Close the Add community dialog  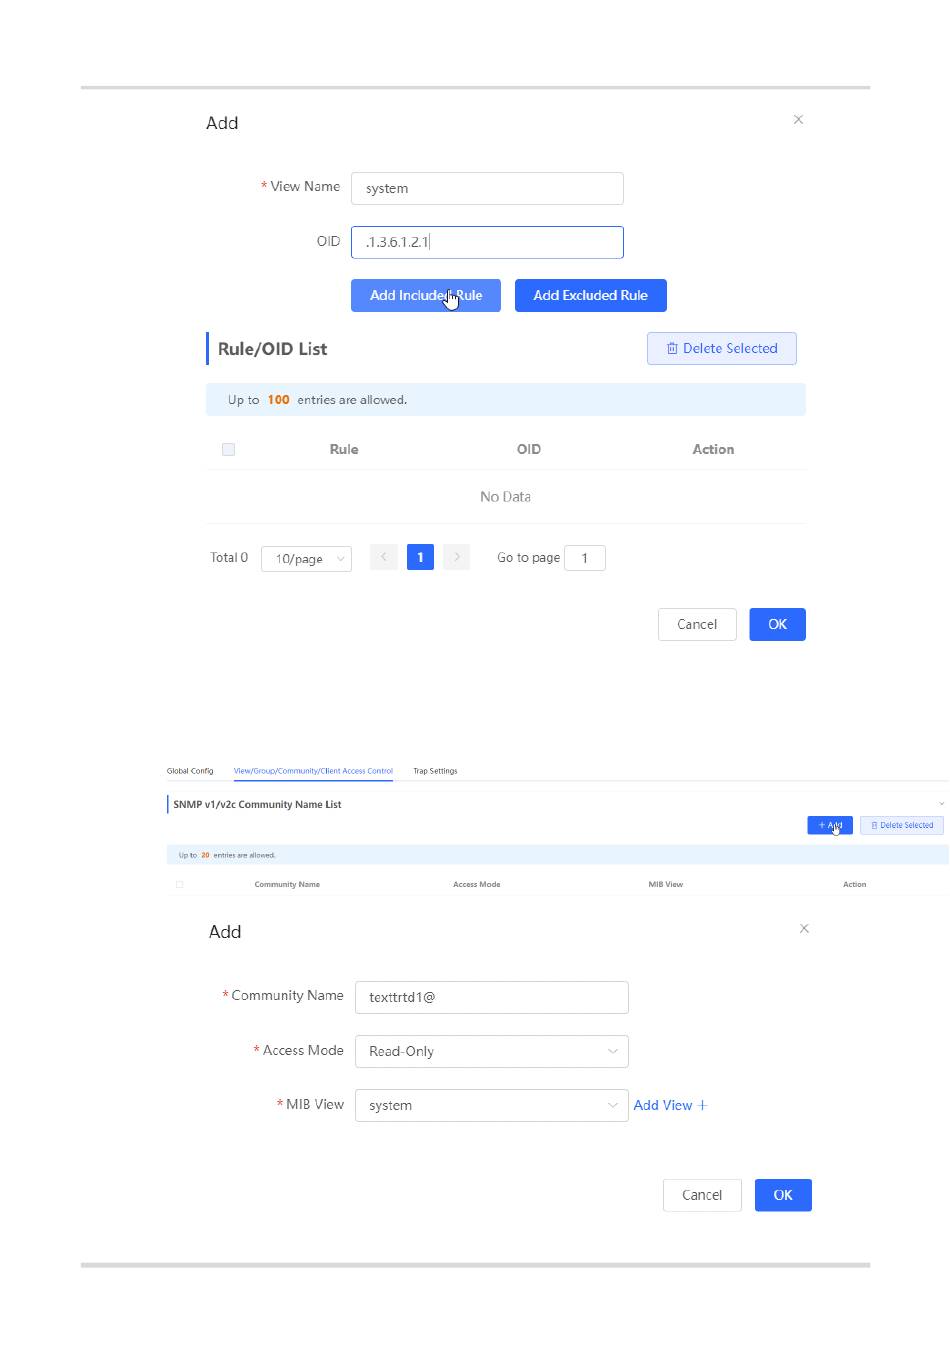tap(804, 929)
